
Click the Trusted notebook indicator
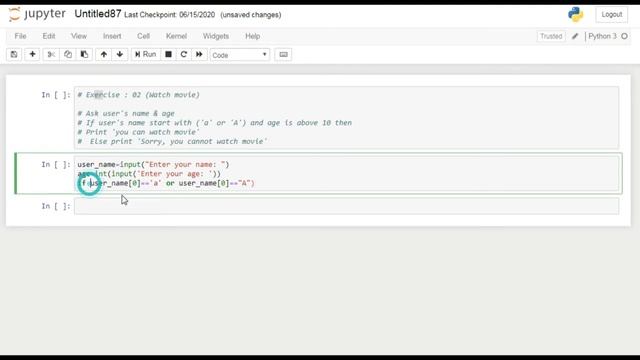point(551,36)
